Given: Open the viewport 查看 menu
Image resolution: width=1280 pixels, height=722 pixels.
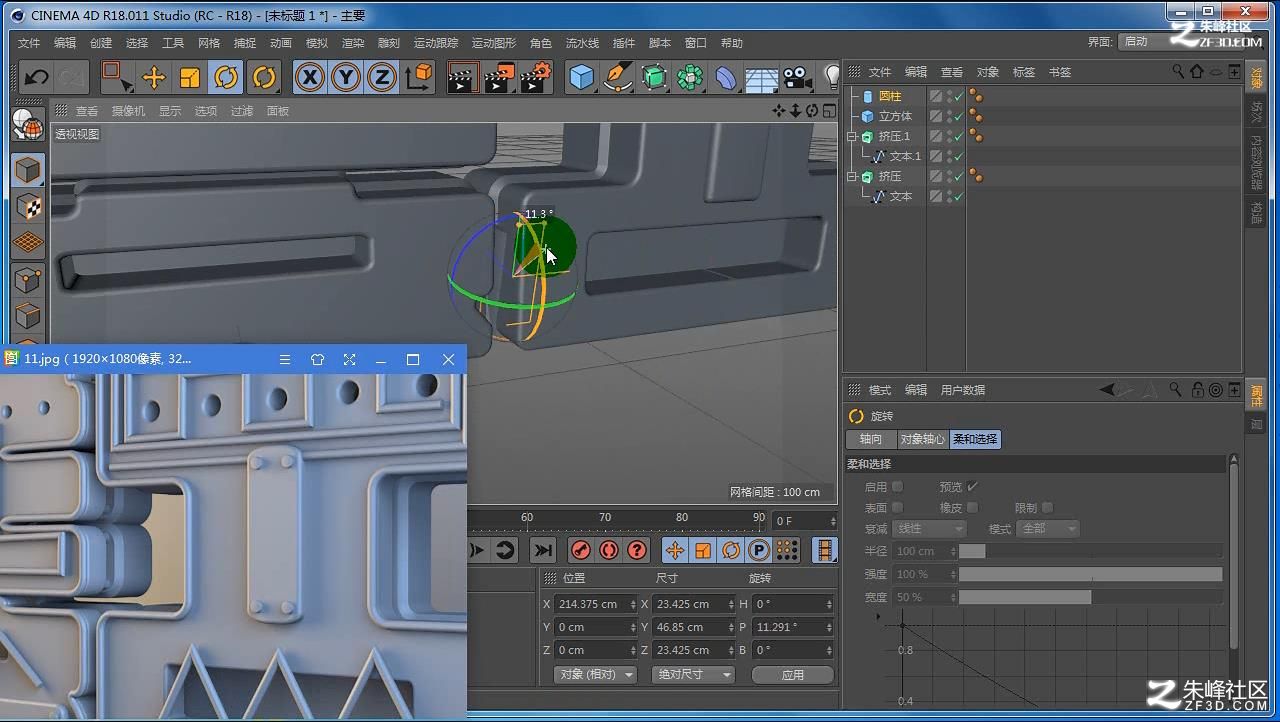Looking at the screenshot, I should coord(87,111).
